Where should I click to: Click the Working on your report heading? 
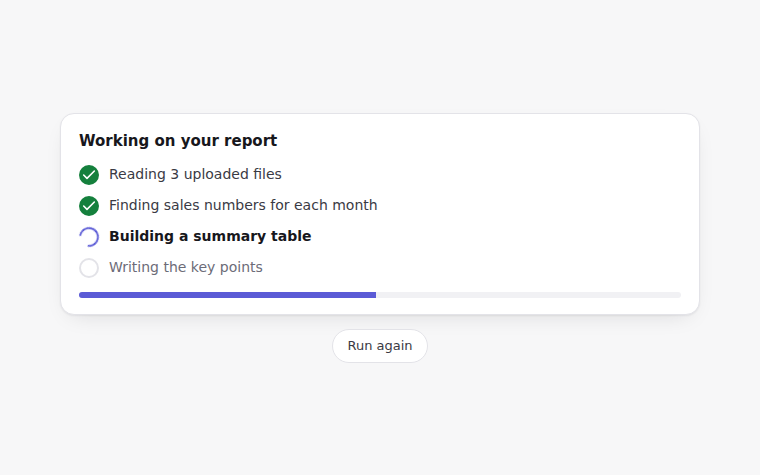pyautogui.click(x=178, y=141)
